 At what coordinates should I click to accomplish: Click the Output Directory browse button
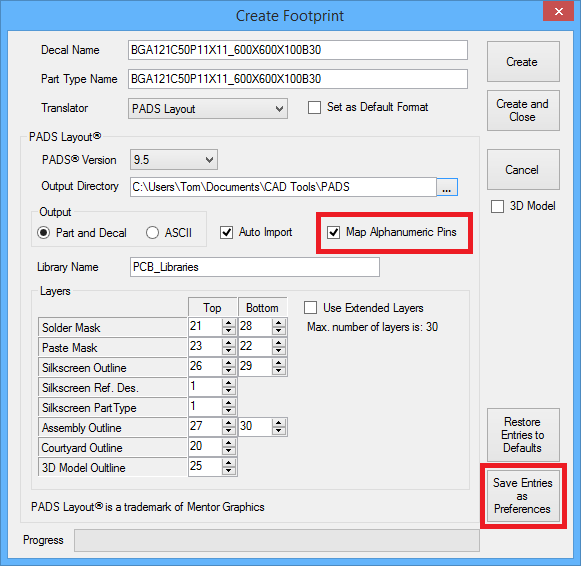tap(447, 187)
